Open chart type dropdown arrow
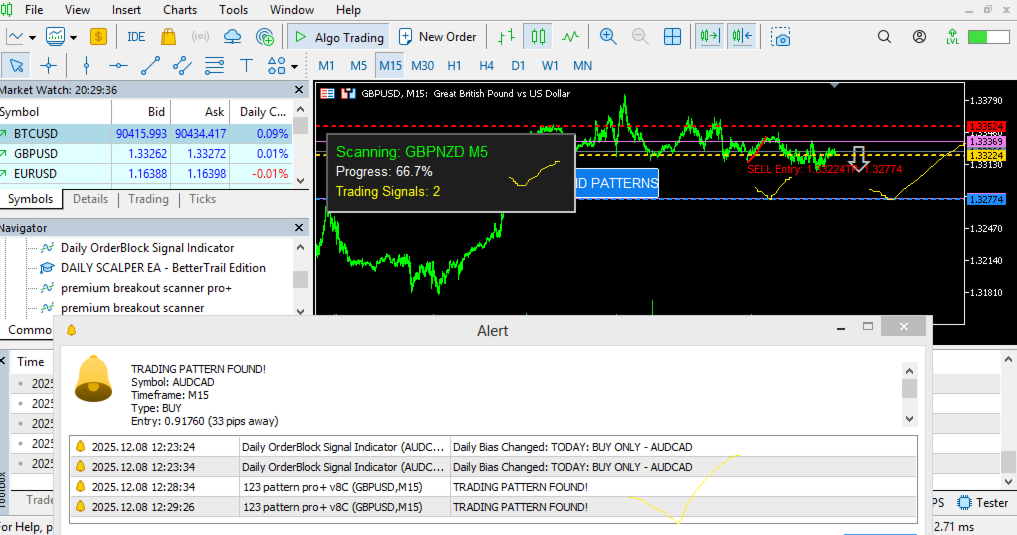This screenshot has width=1017, height=535. coord(32,38)
